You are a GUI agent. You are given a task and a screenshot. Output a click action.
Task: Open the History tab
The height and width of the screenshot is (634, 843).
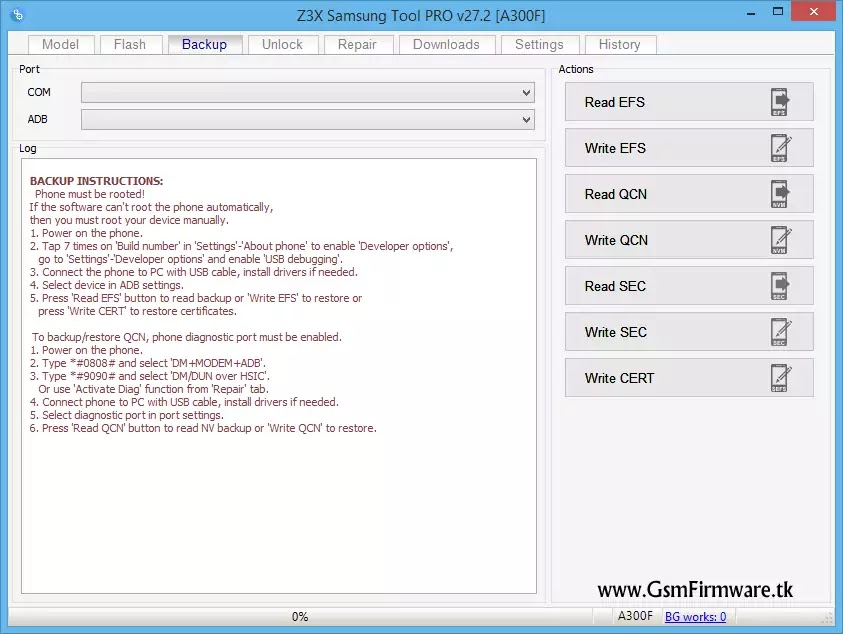coord(620,45)
